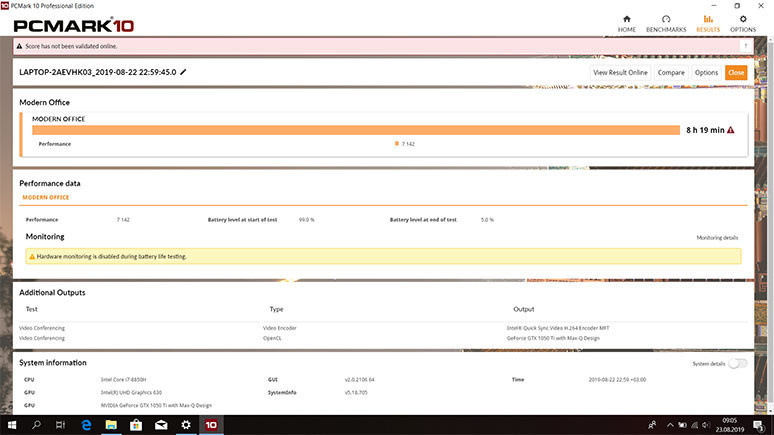Open Task View on taskbar
This screenshot has width=774, height=435.
click(x=60, y=425)
